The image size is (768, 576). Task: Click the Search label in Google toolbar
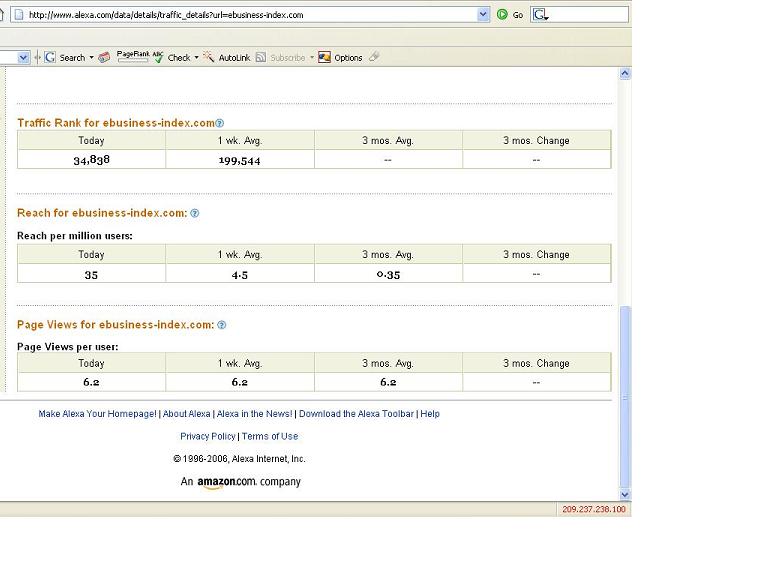point(72,58)
